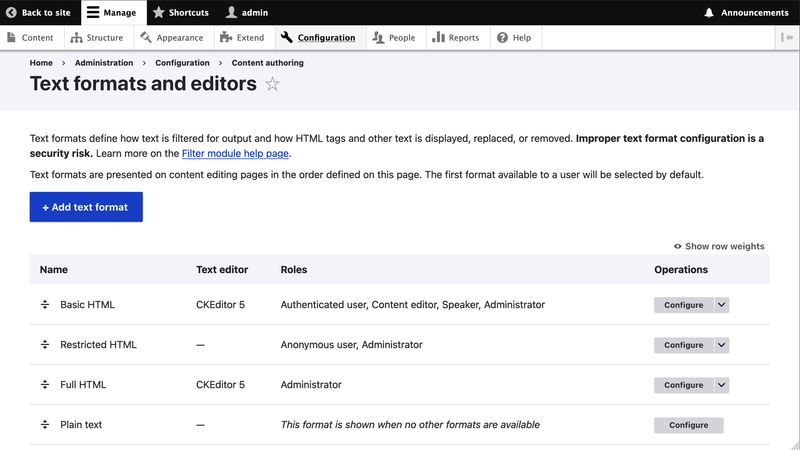
Task: Click the star icon beside the page title
Action: (272, 85)
